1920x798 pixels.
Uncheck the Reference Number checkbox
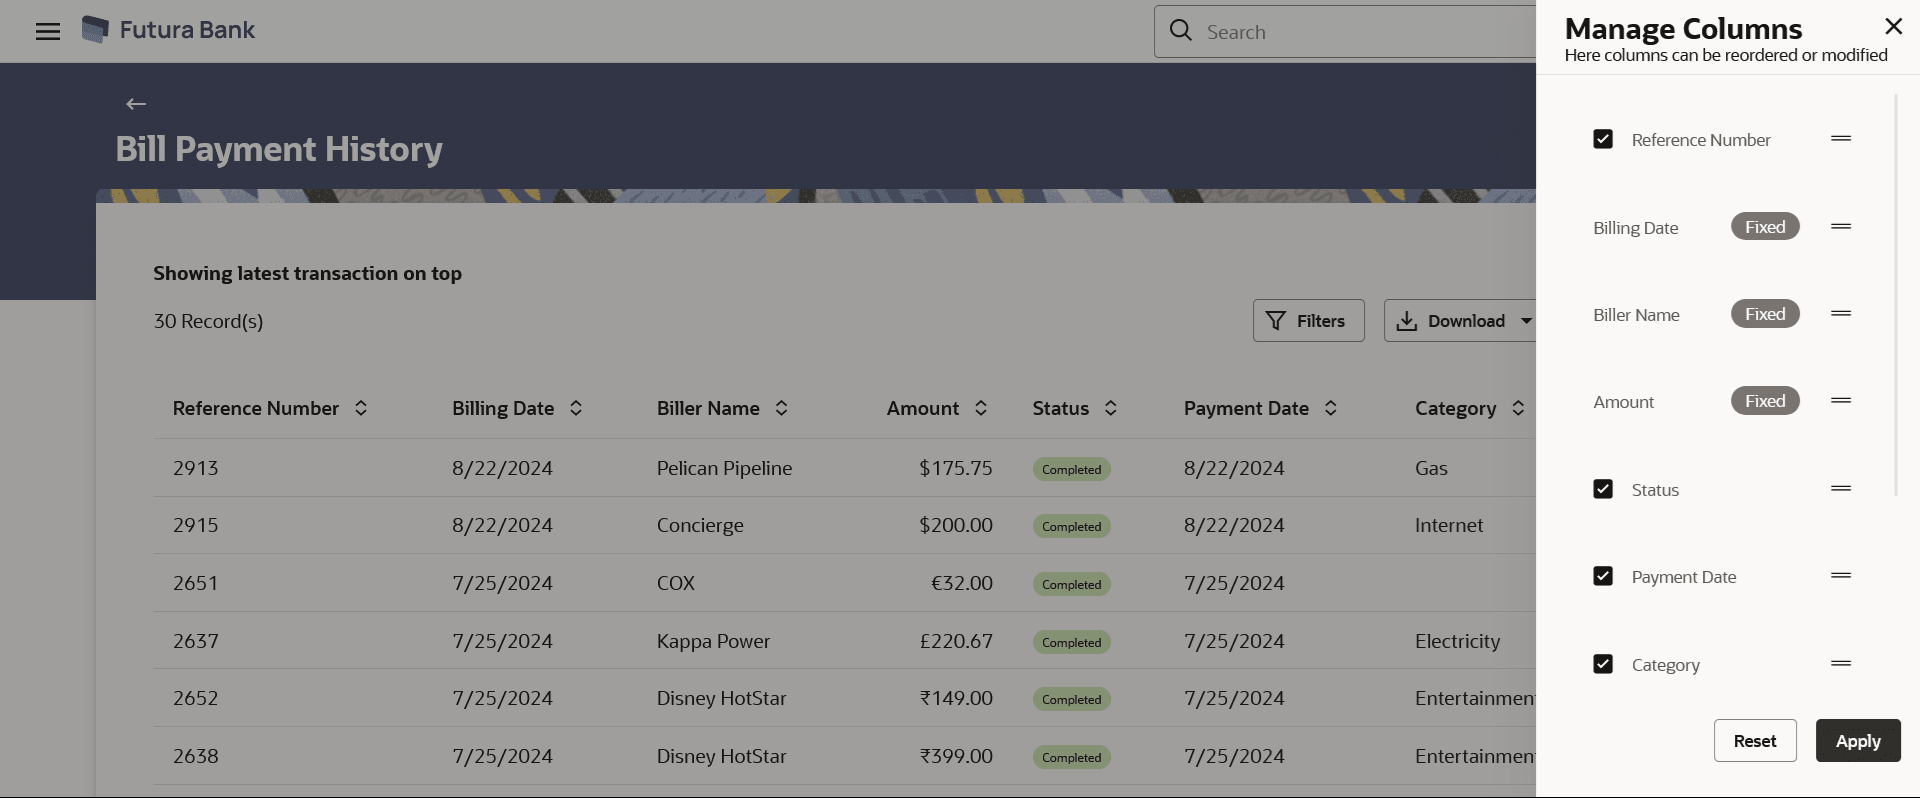[x=1603, y=139]
